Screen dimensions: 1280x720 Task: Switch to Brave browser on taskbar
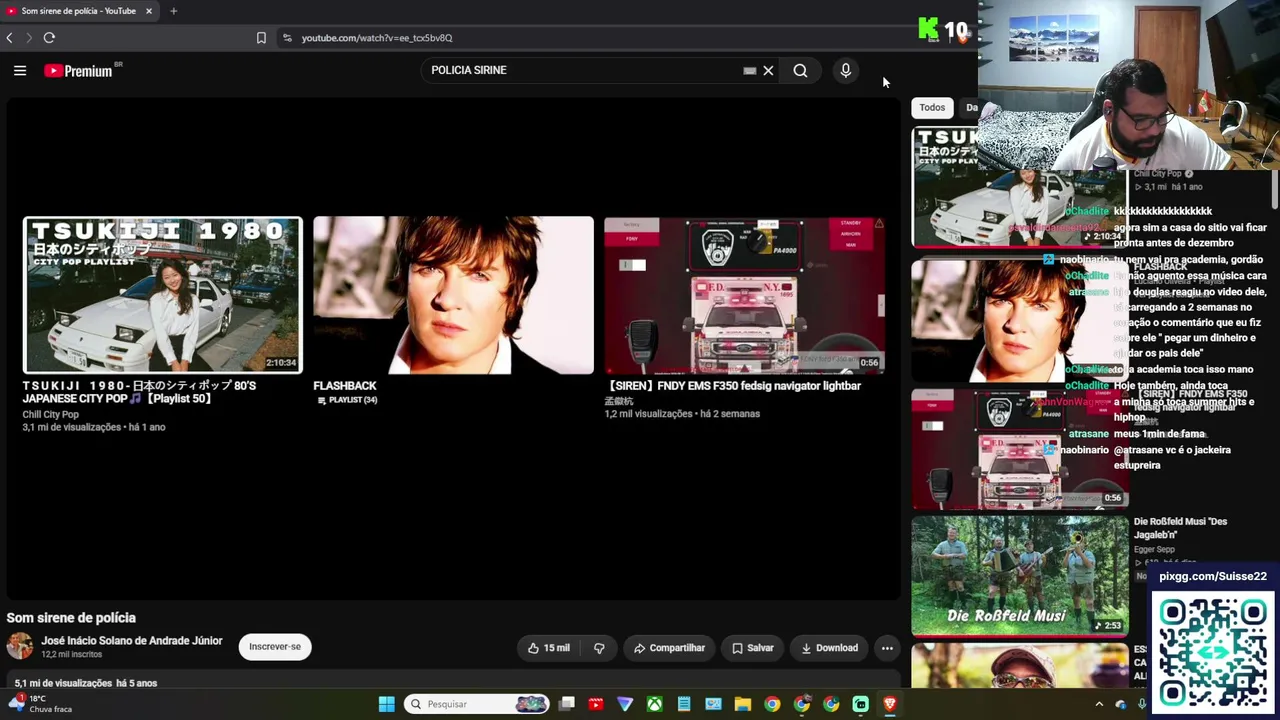889,704
